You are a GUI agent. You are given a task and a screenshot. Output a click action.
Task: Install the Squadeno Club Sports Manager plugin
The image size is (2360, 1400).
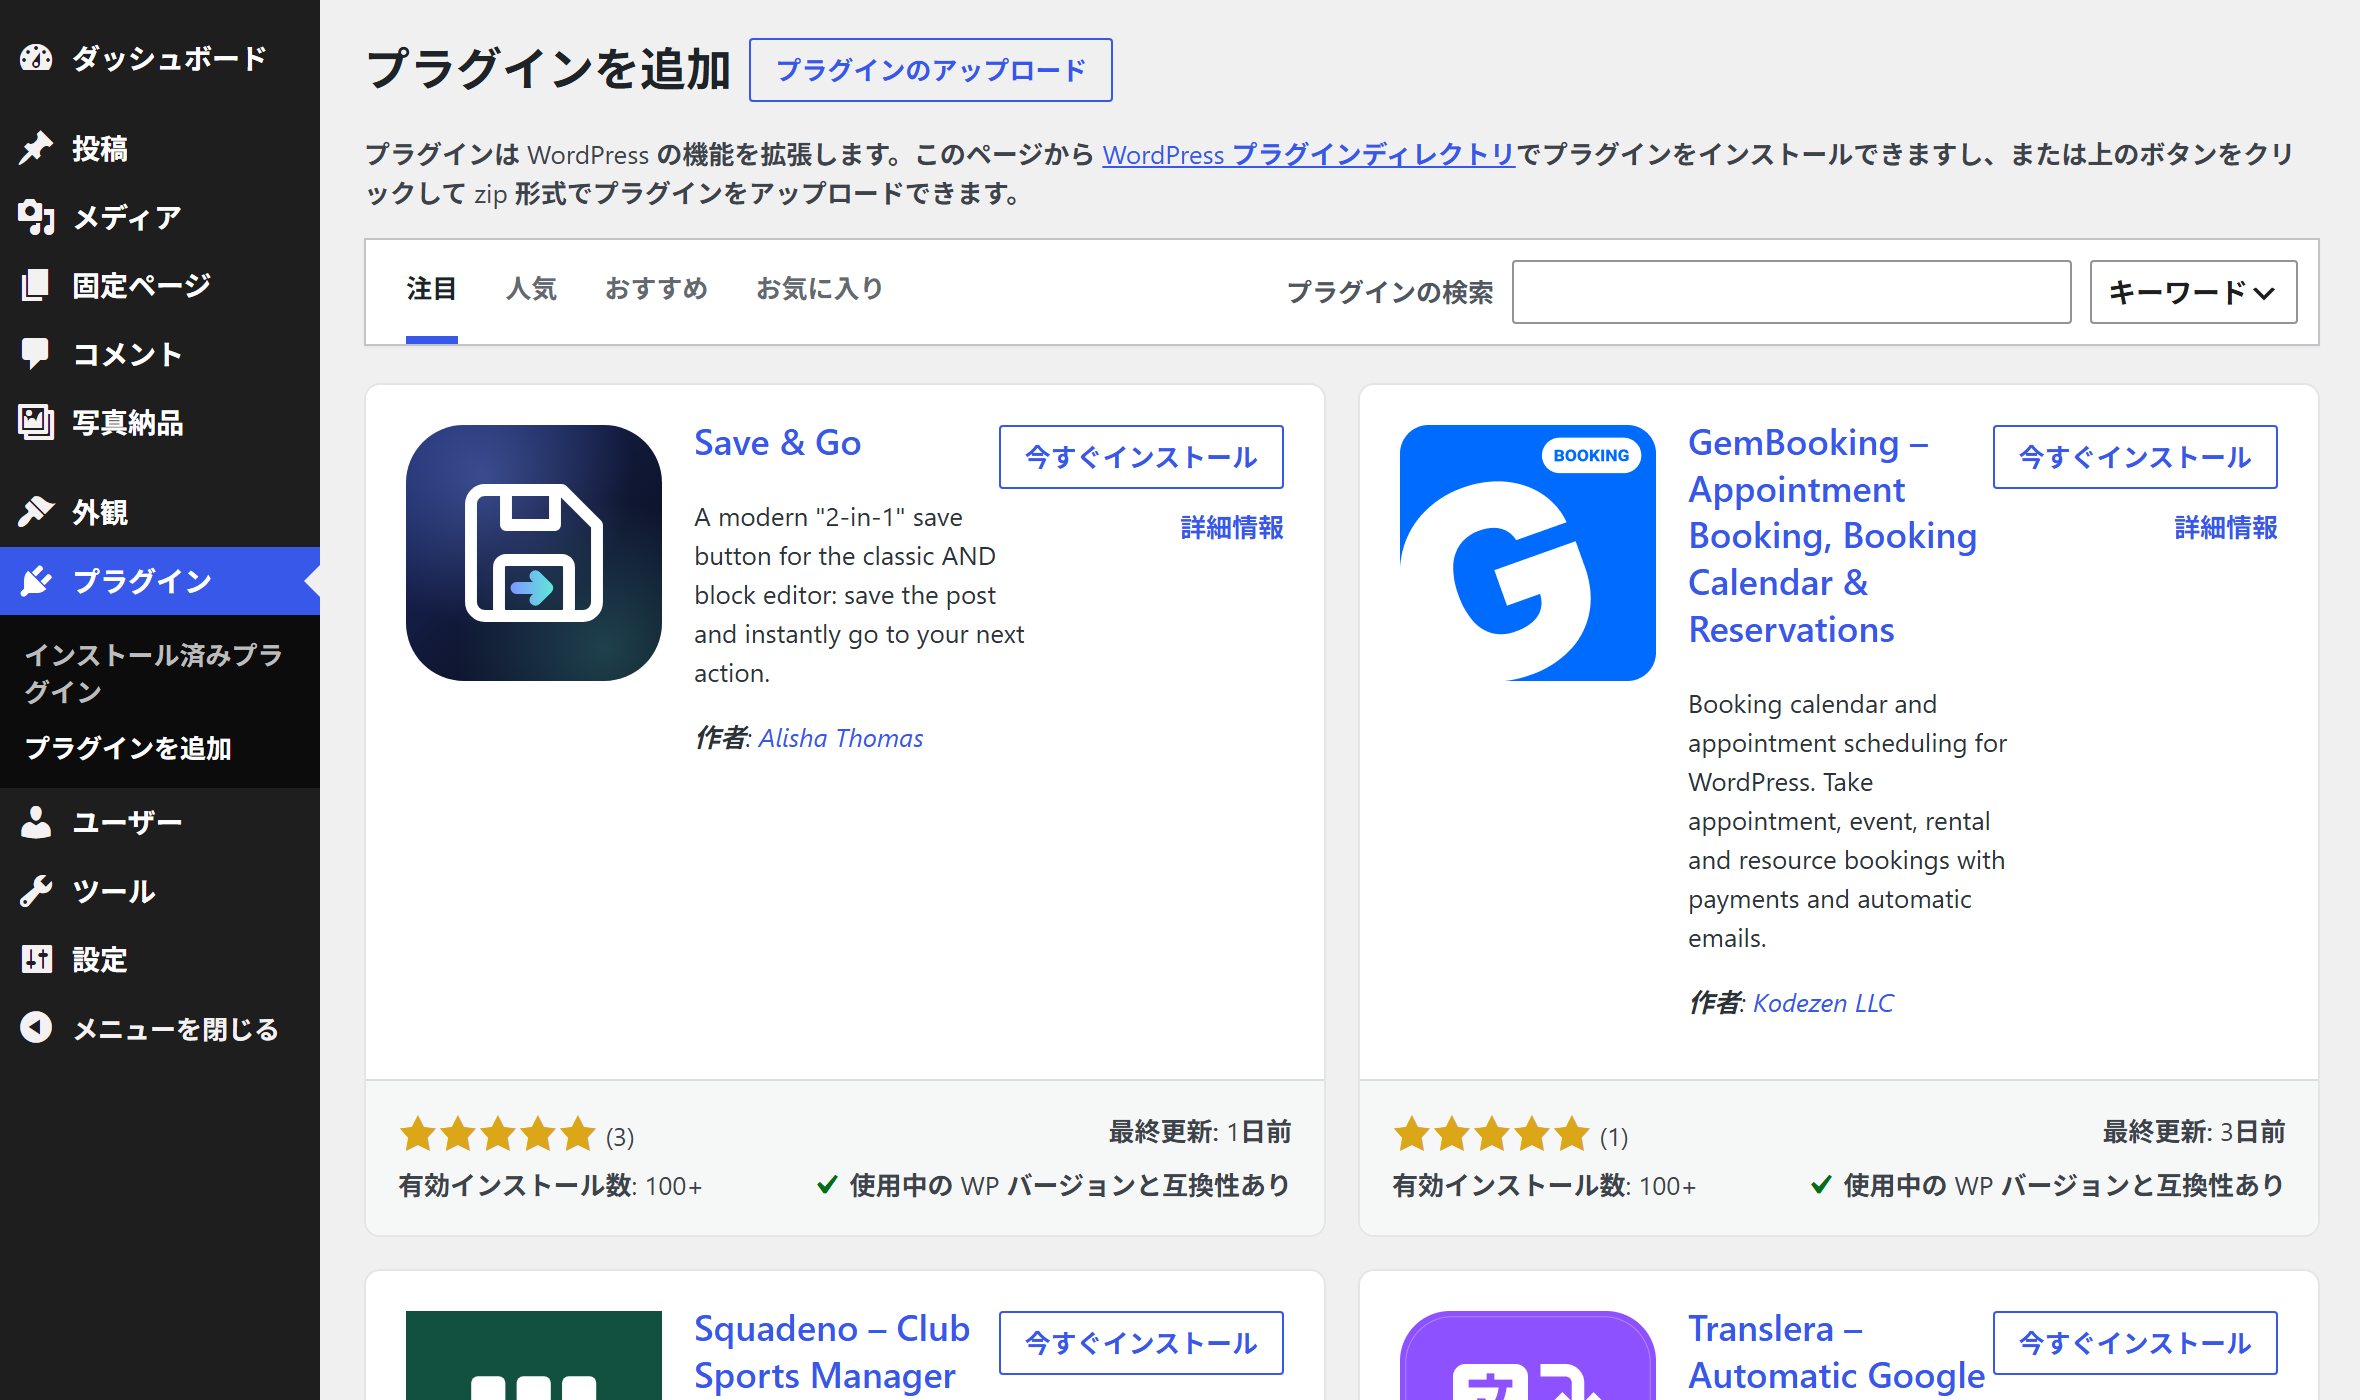point(1141,1343)
